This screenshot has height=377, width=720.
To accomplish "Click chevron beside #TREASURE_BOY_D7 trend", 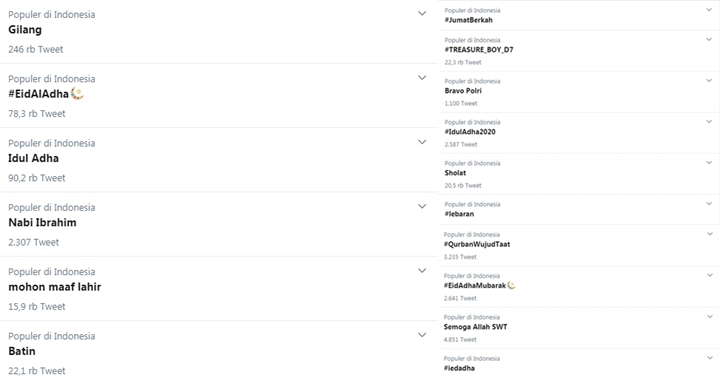I will tap(709, 39).
